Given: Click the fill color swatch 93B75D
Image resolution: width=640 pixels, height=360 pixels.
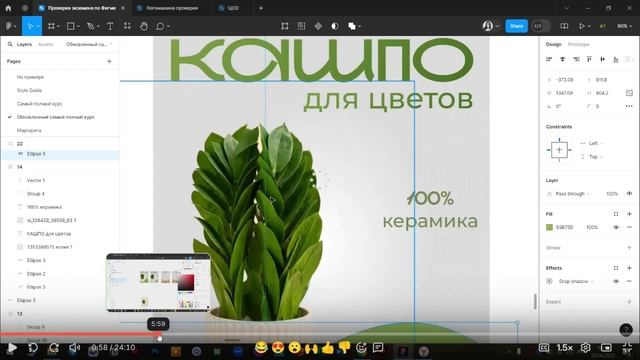Looking at the screenshot, I should tap(549, 227).
